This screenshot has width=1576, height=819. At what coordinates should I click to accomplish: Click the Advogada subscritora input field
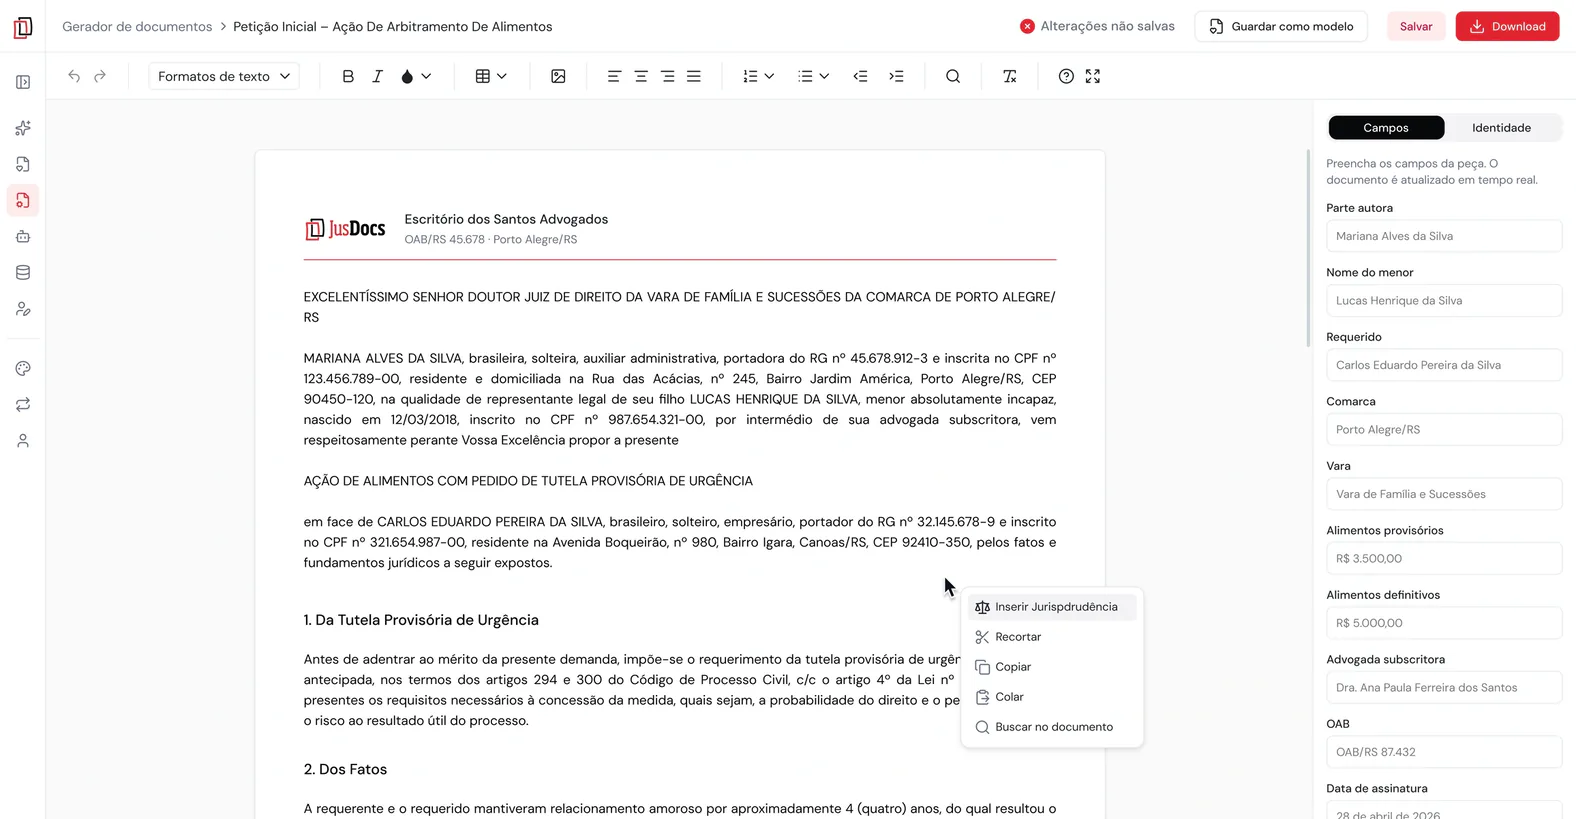tap(1444, 687)
